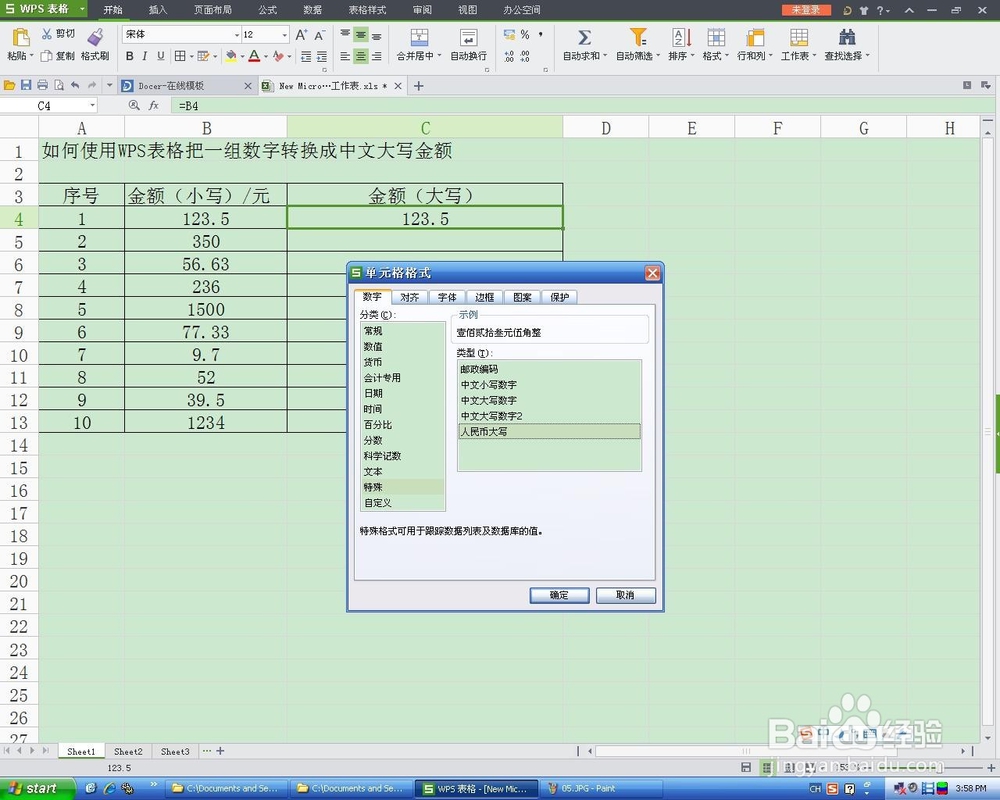The width and height of the screenshot is (1000, 800).
Task: Apply 自动筛选 AutoFilter
Action: click(635, 46)
